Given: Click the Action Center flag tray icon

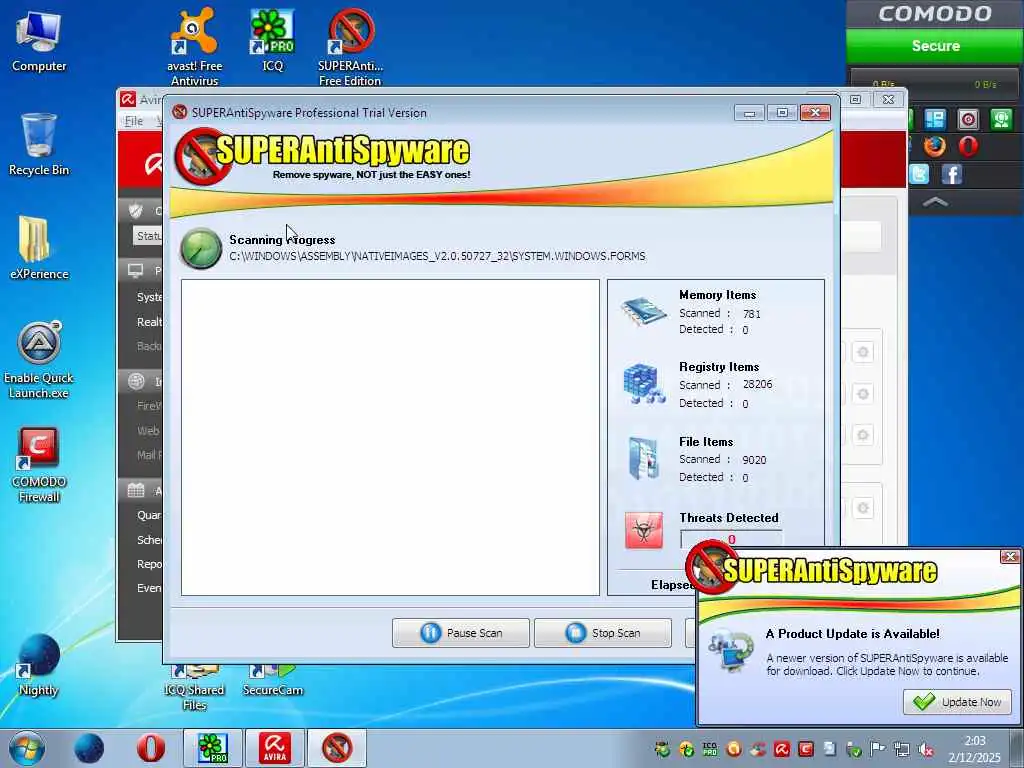Looking at the screenshot, I should [878, 749].
